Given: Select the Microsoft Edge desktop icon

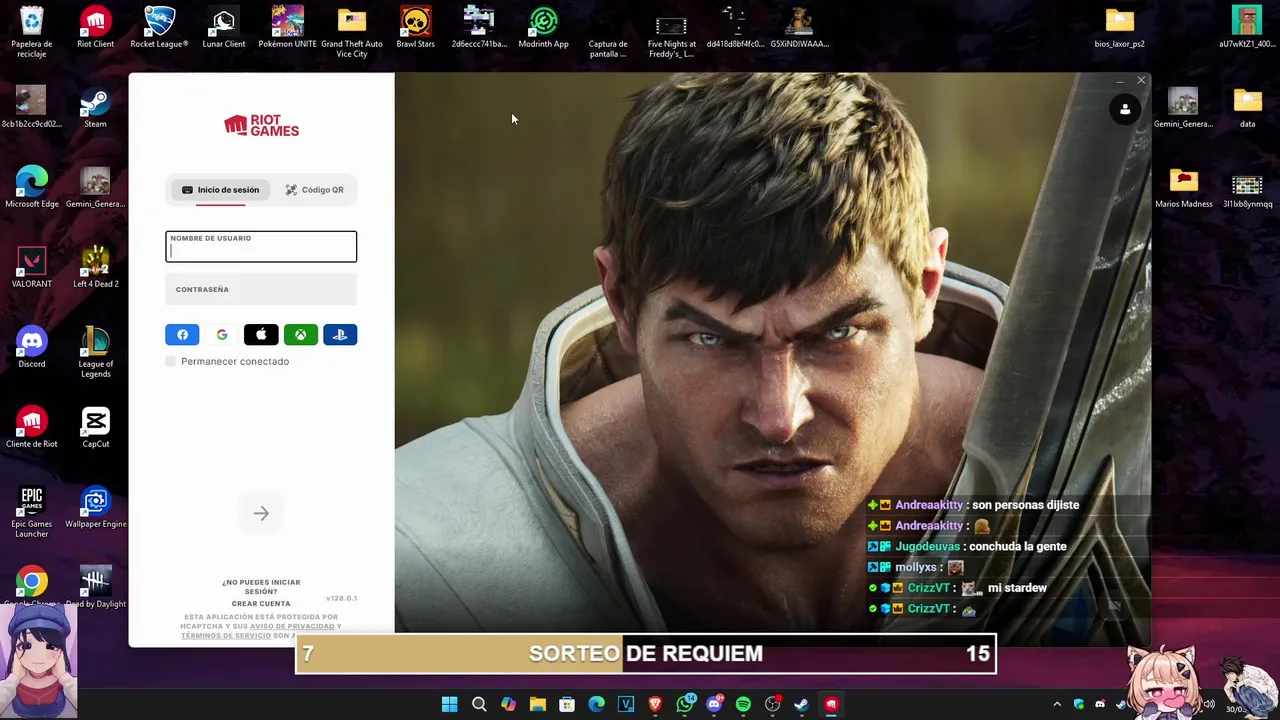Looking at the screenshot, I should (x=32, y=188).
